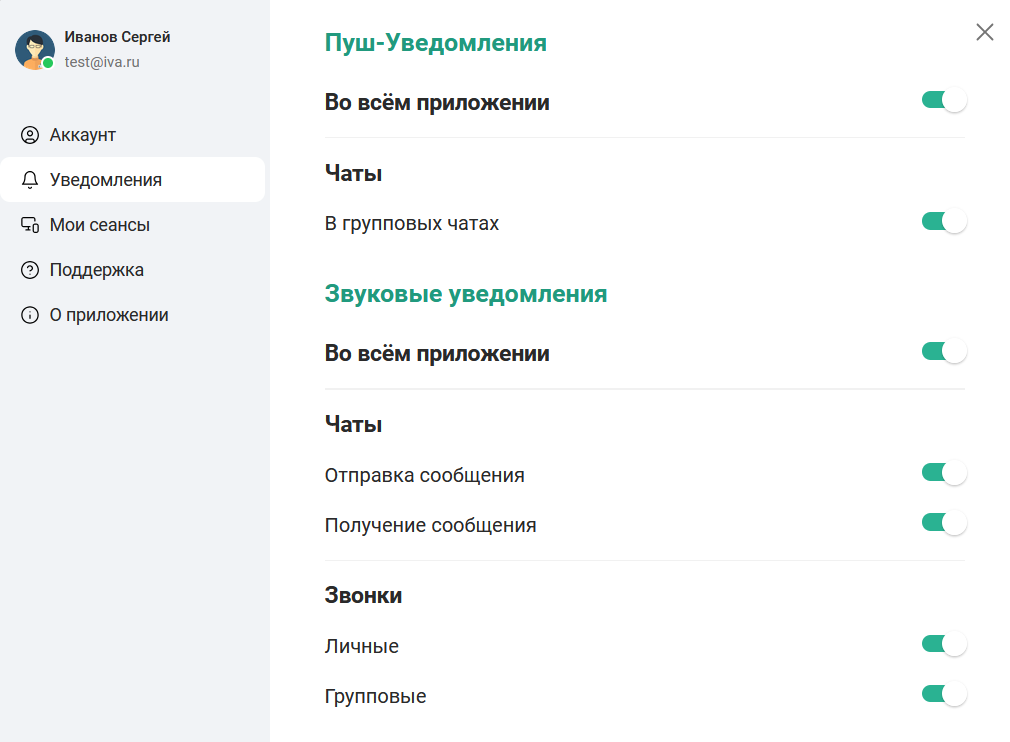Disable push notifications Во всём приложении
Image resolution: width=1010 pixels, height=742 pixels.
click(943, 100)
